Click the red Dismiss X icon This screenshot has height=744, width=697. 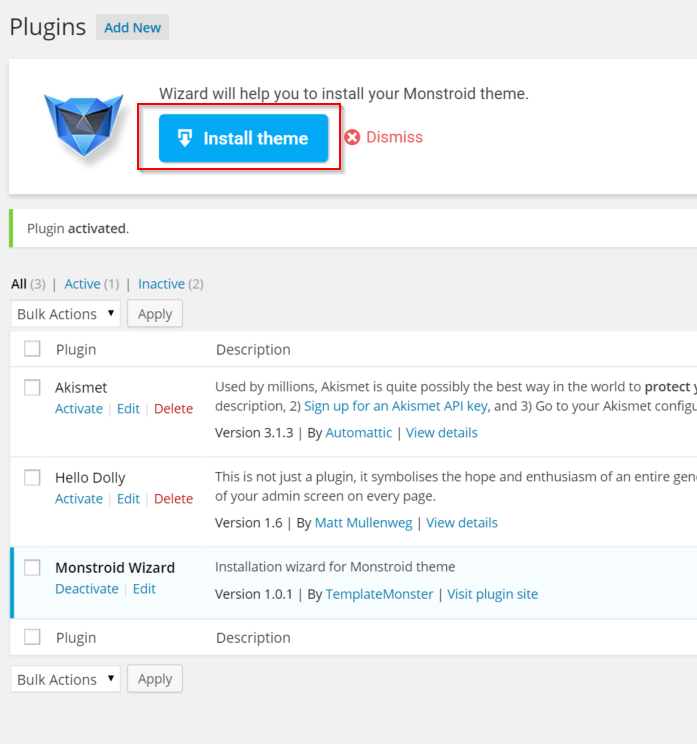[x=352, y=138]
